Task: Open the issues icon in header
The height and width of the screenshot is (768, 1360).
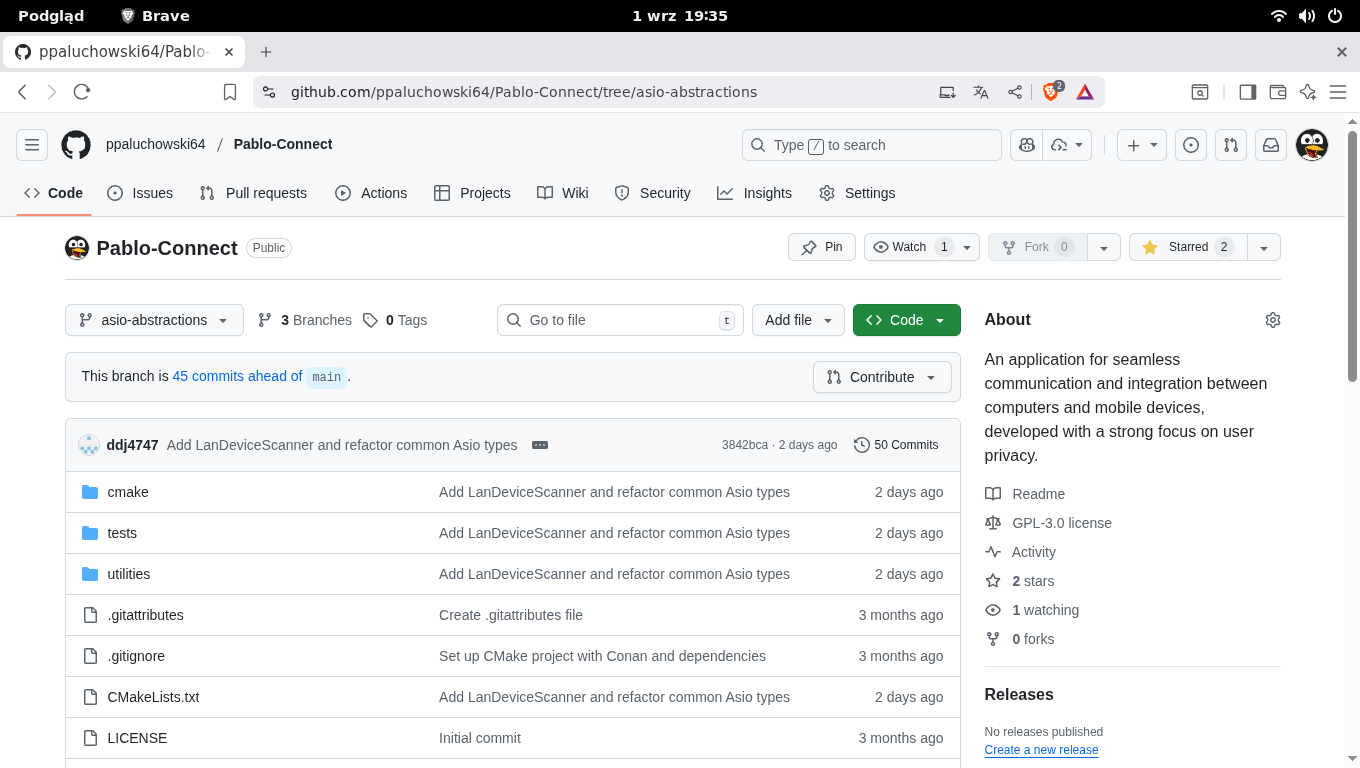Action: pos(1191,145)
